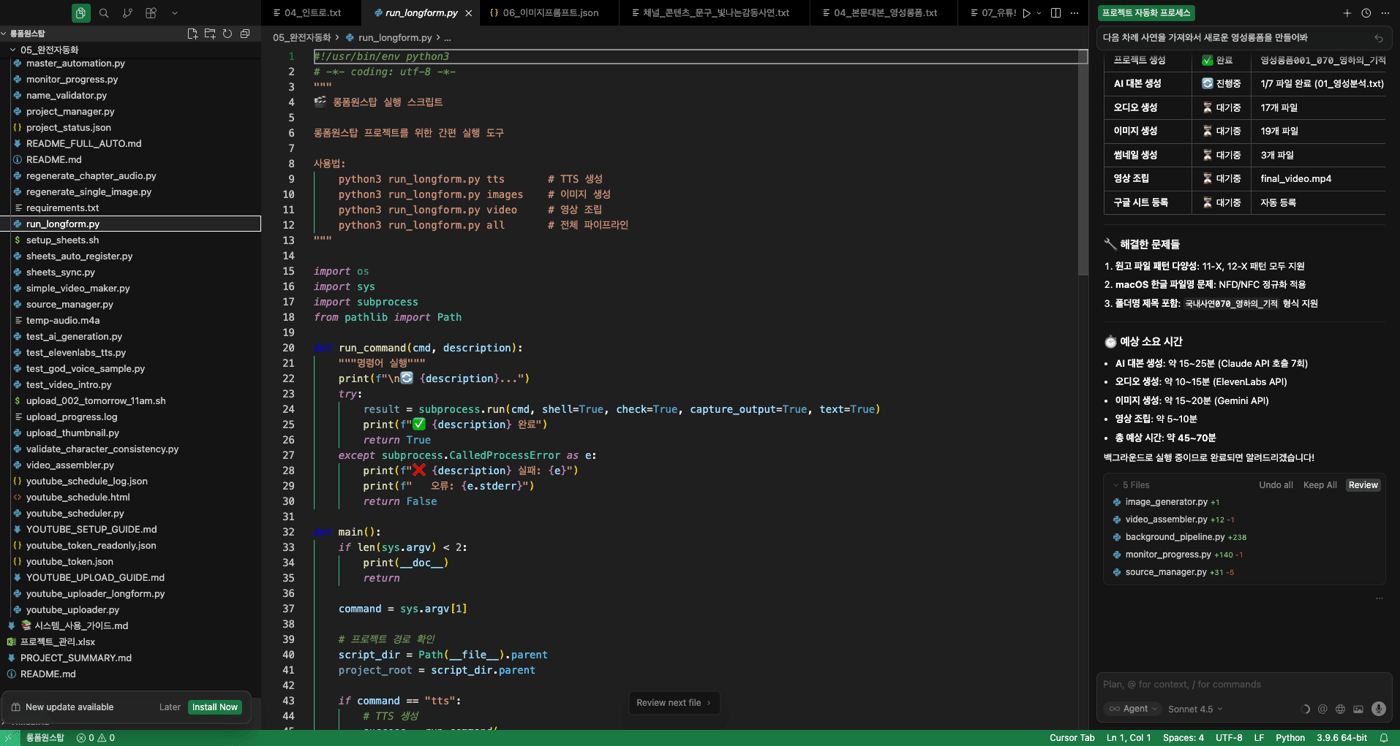
Task: Change the Python language mode in the status bar
Action: coord(1290,738)
